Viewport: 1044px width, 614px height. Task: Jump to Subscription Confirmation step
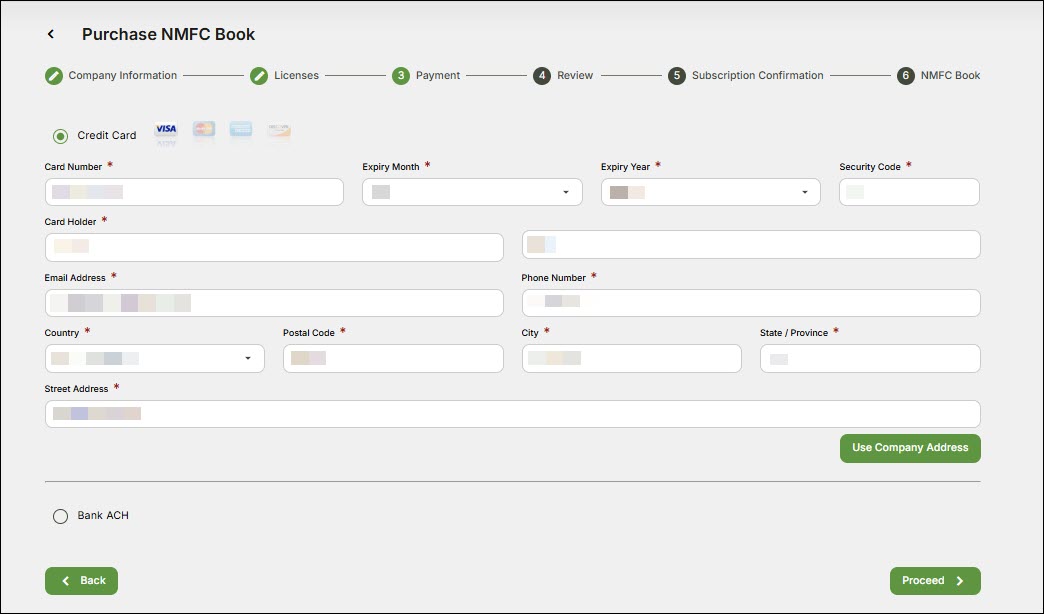(x=677, y=76)
